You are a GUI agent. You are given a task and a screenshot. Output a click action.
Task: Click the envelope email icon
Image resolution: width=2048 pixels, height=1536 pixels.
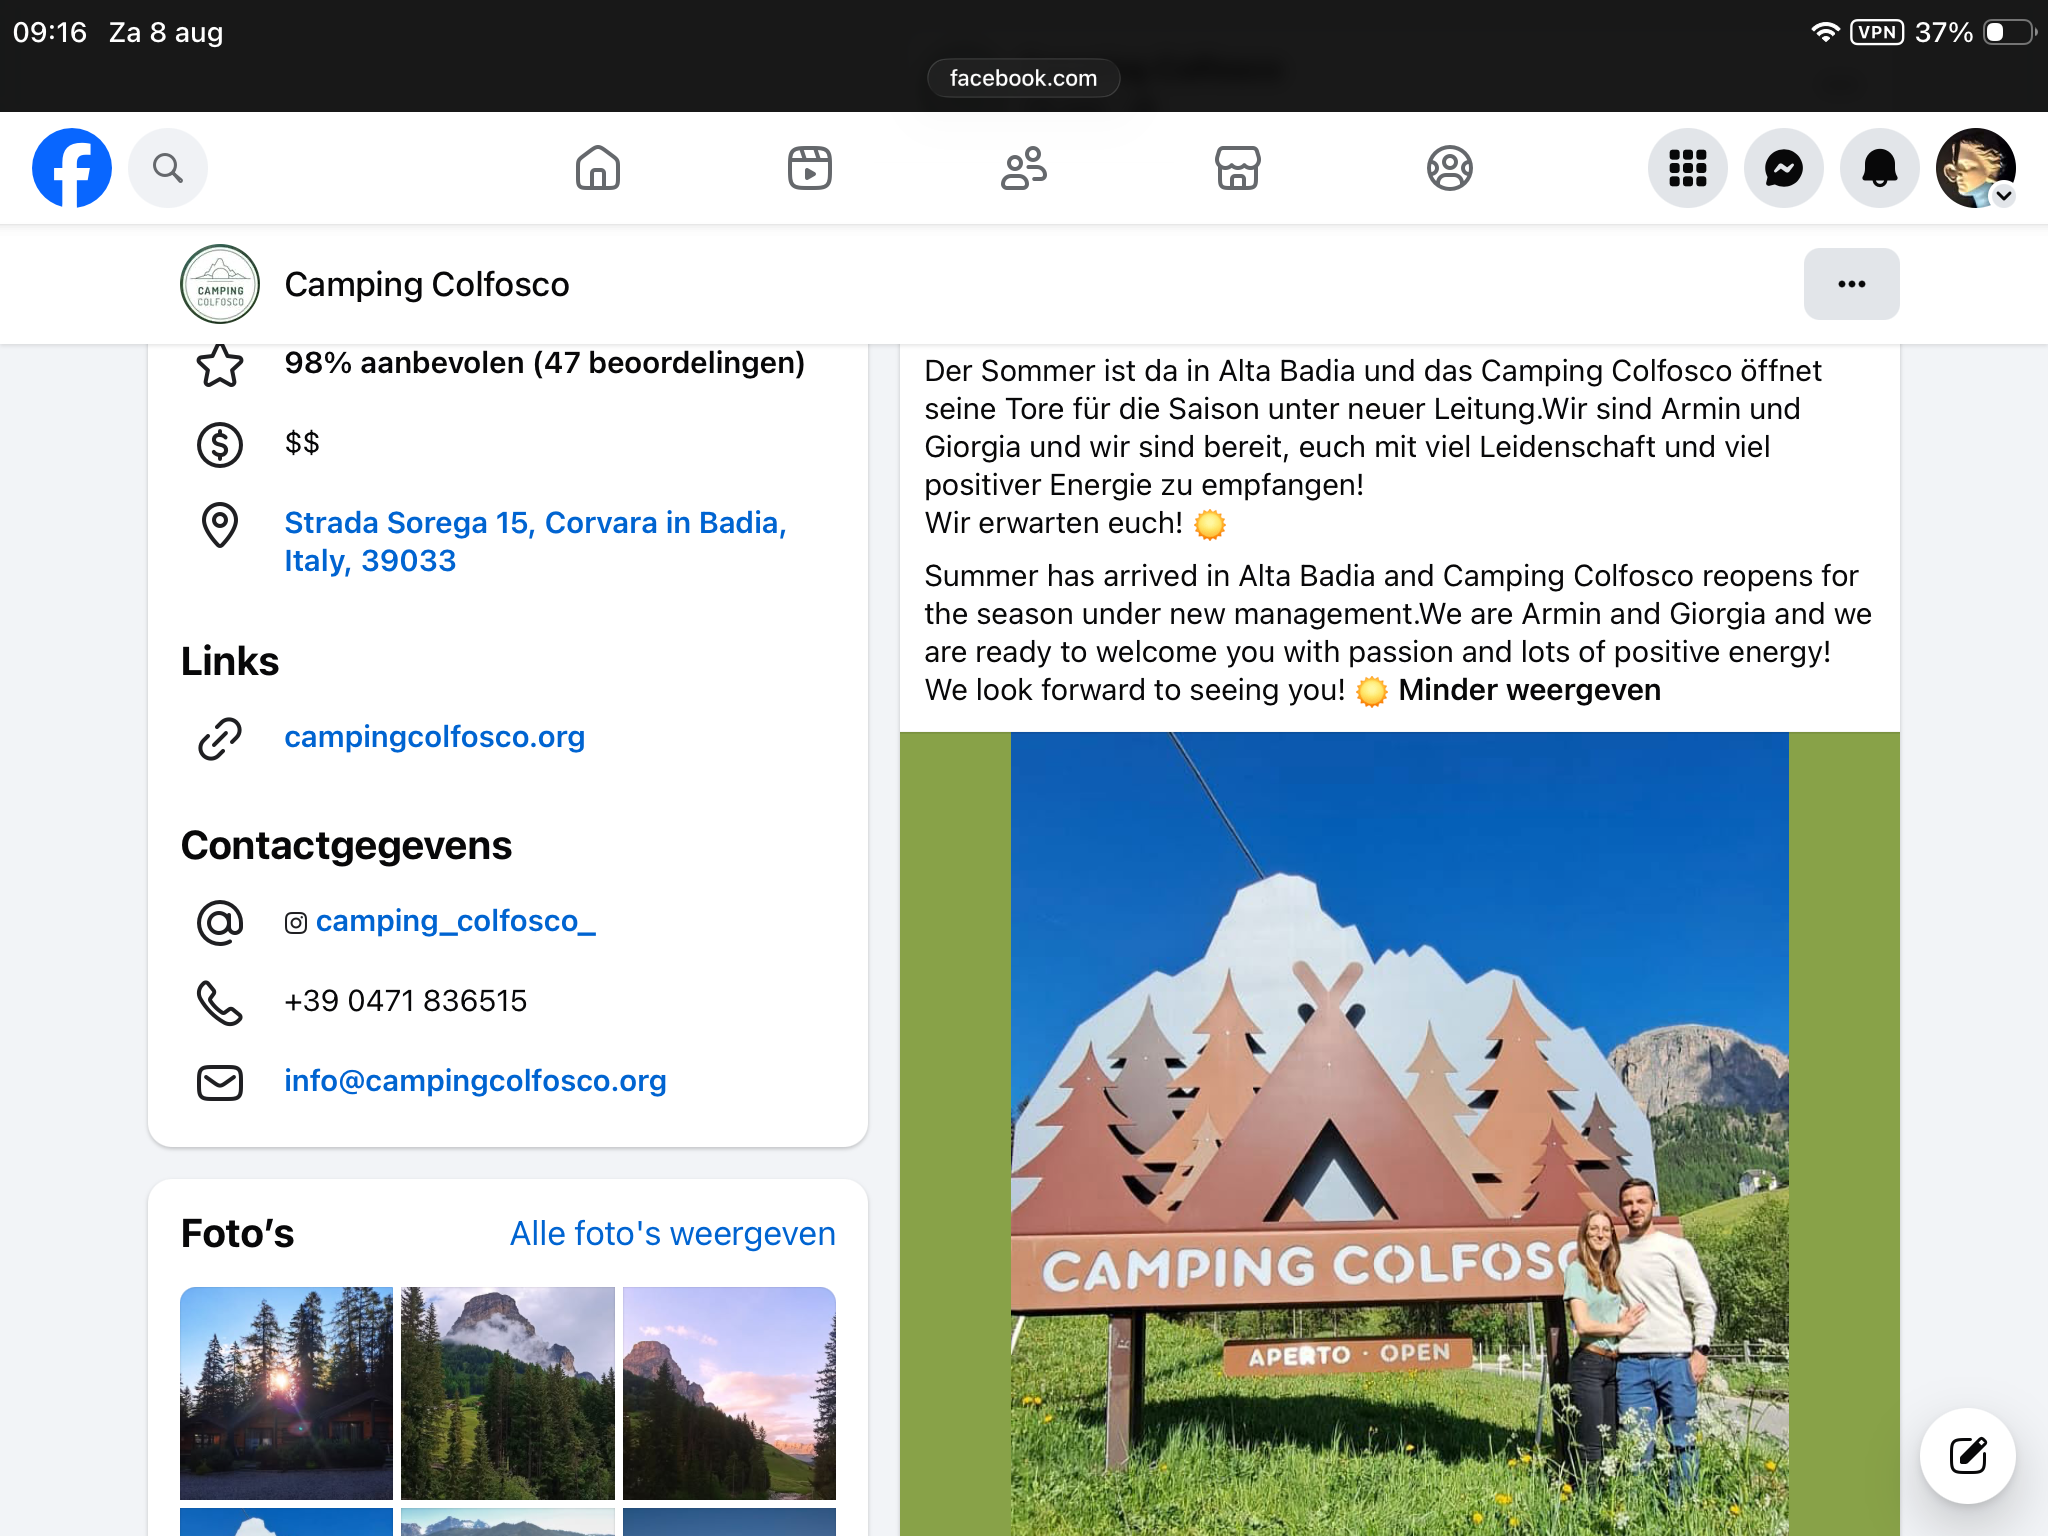(220, 1082)
